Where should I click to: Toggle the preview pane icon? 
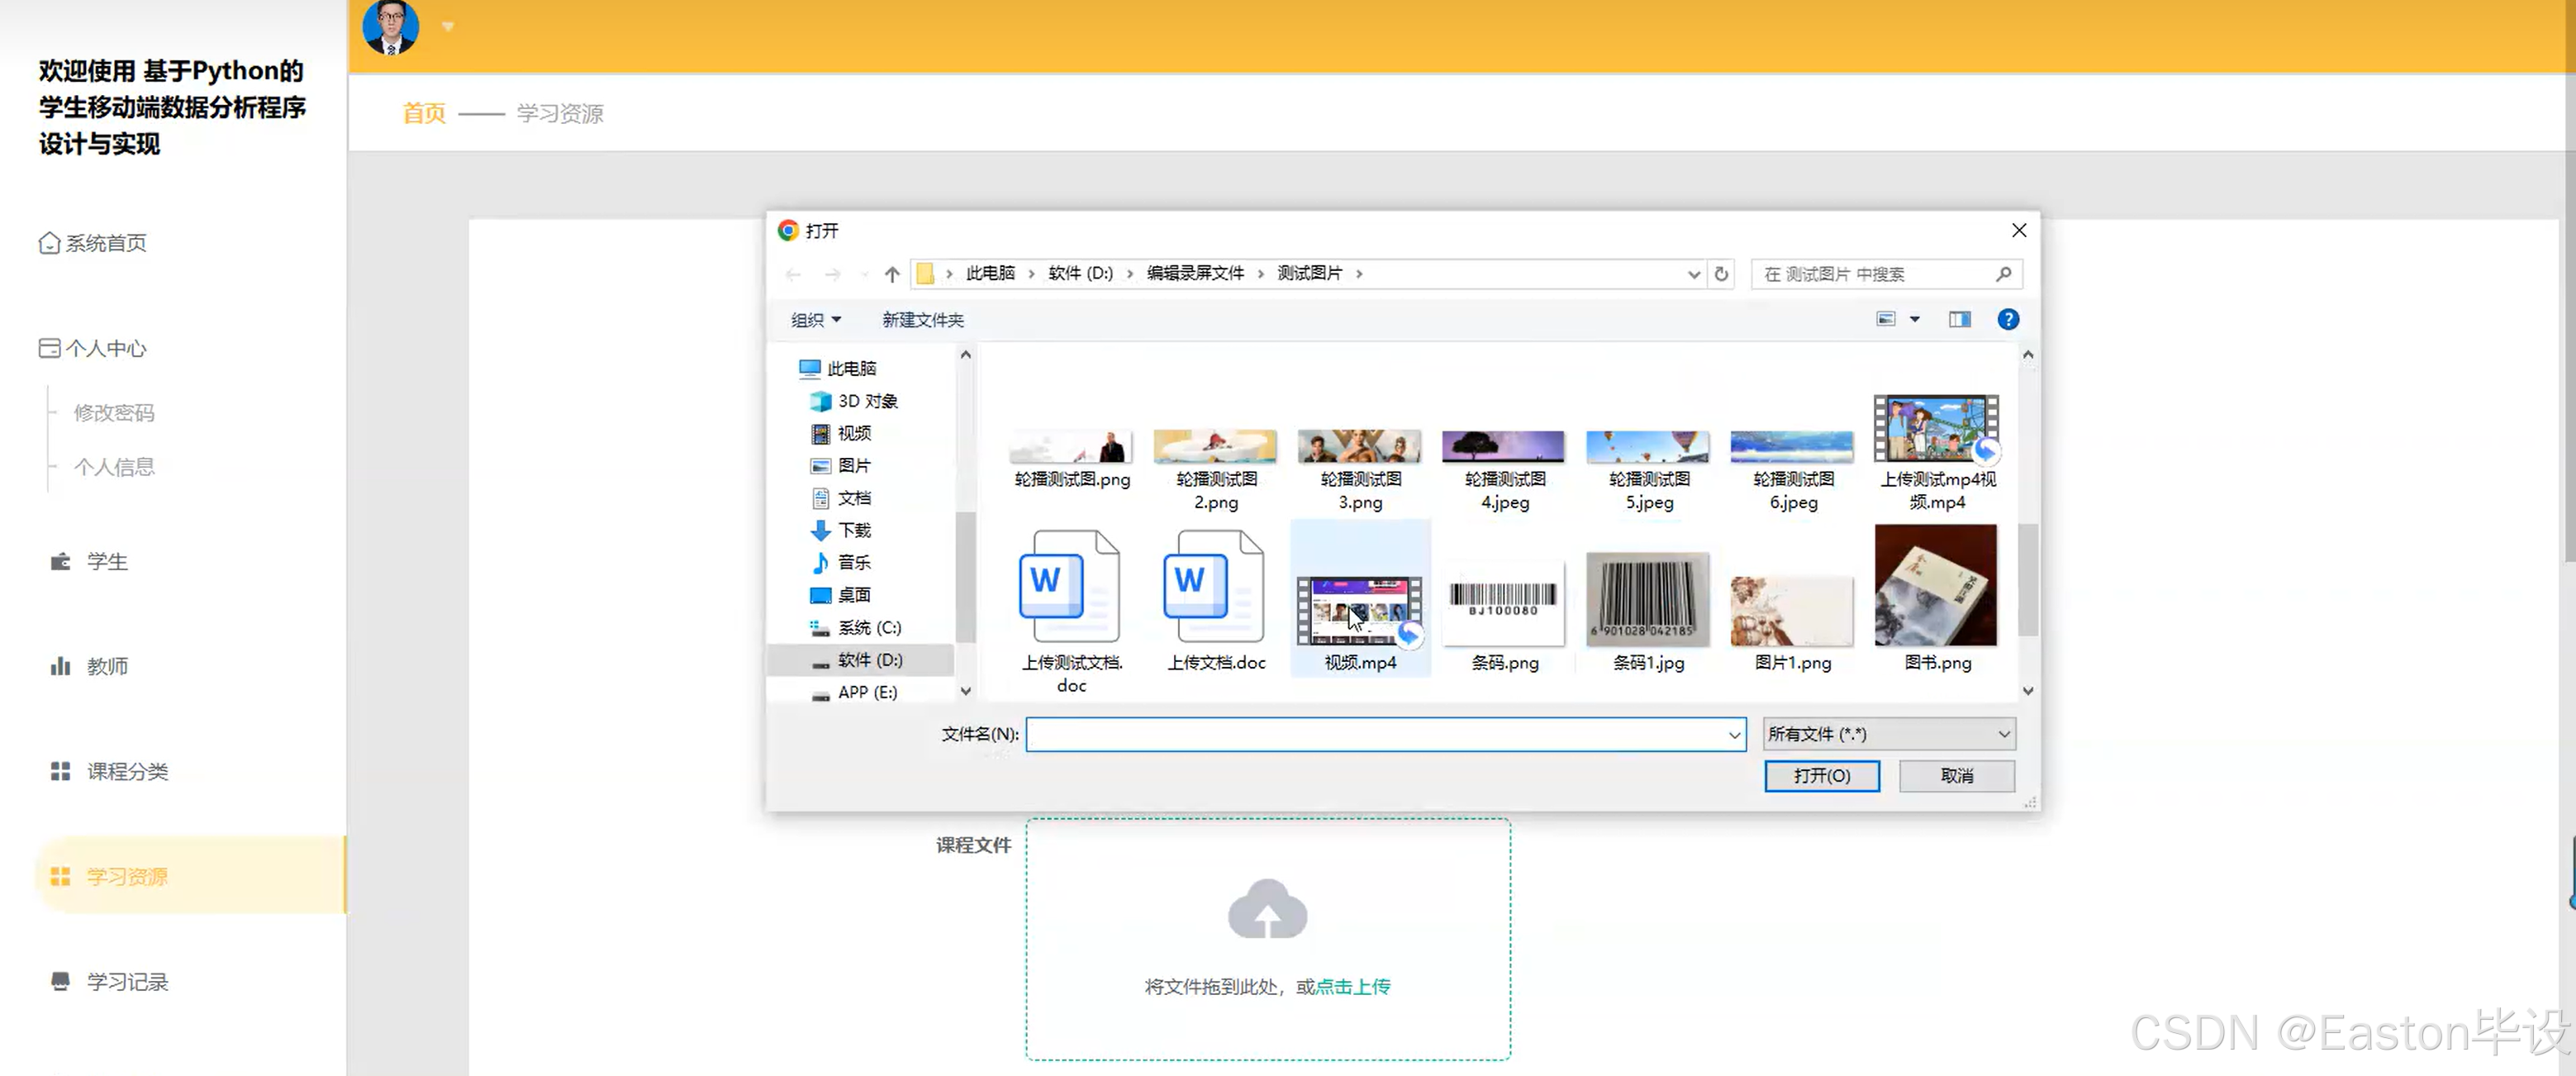1959,319
